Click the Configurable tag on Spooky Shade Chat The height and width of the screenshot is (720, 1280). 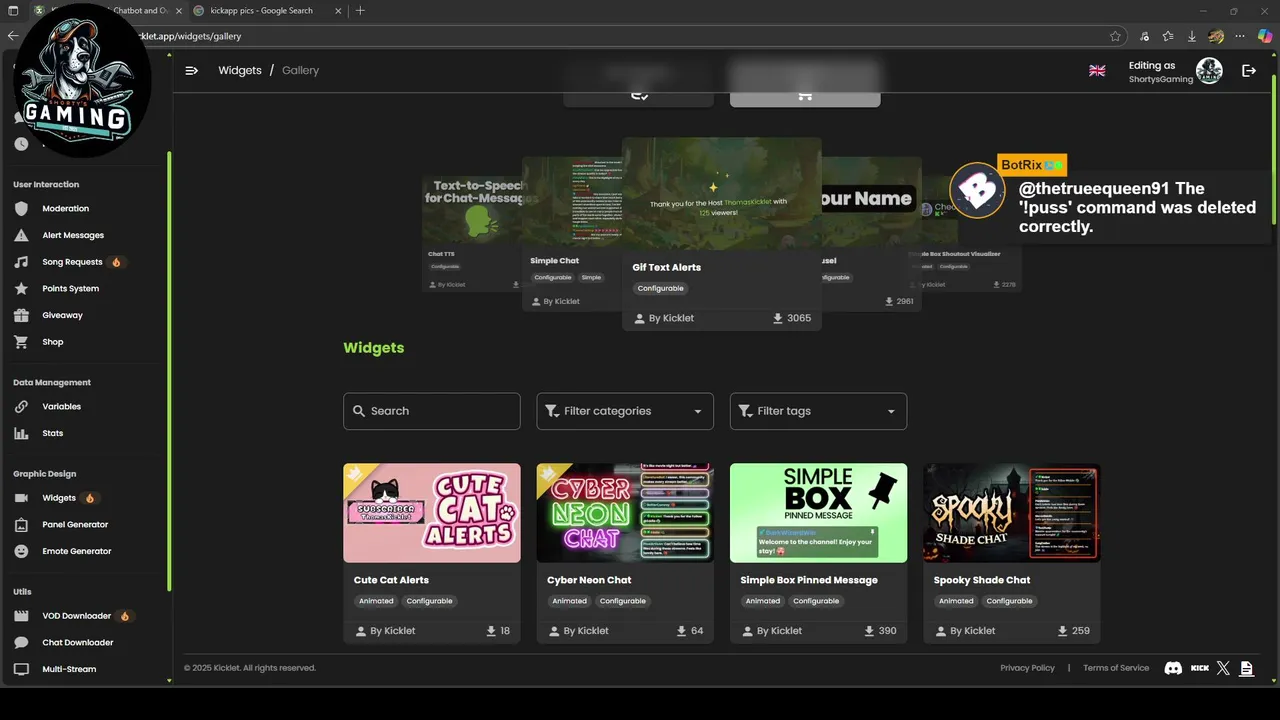tap(1010, 601)
